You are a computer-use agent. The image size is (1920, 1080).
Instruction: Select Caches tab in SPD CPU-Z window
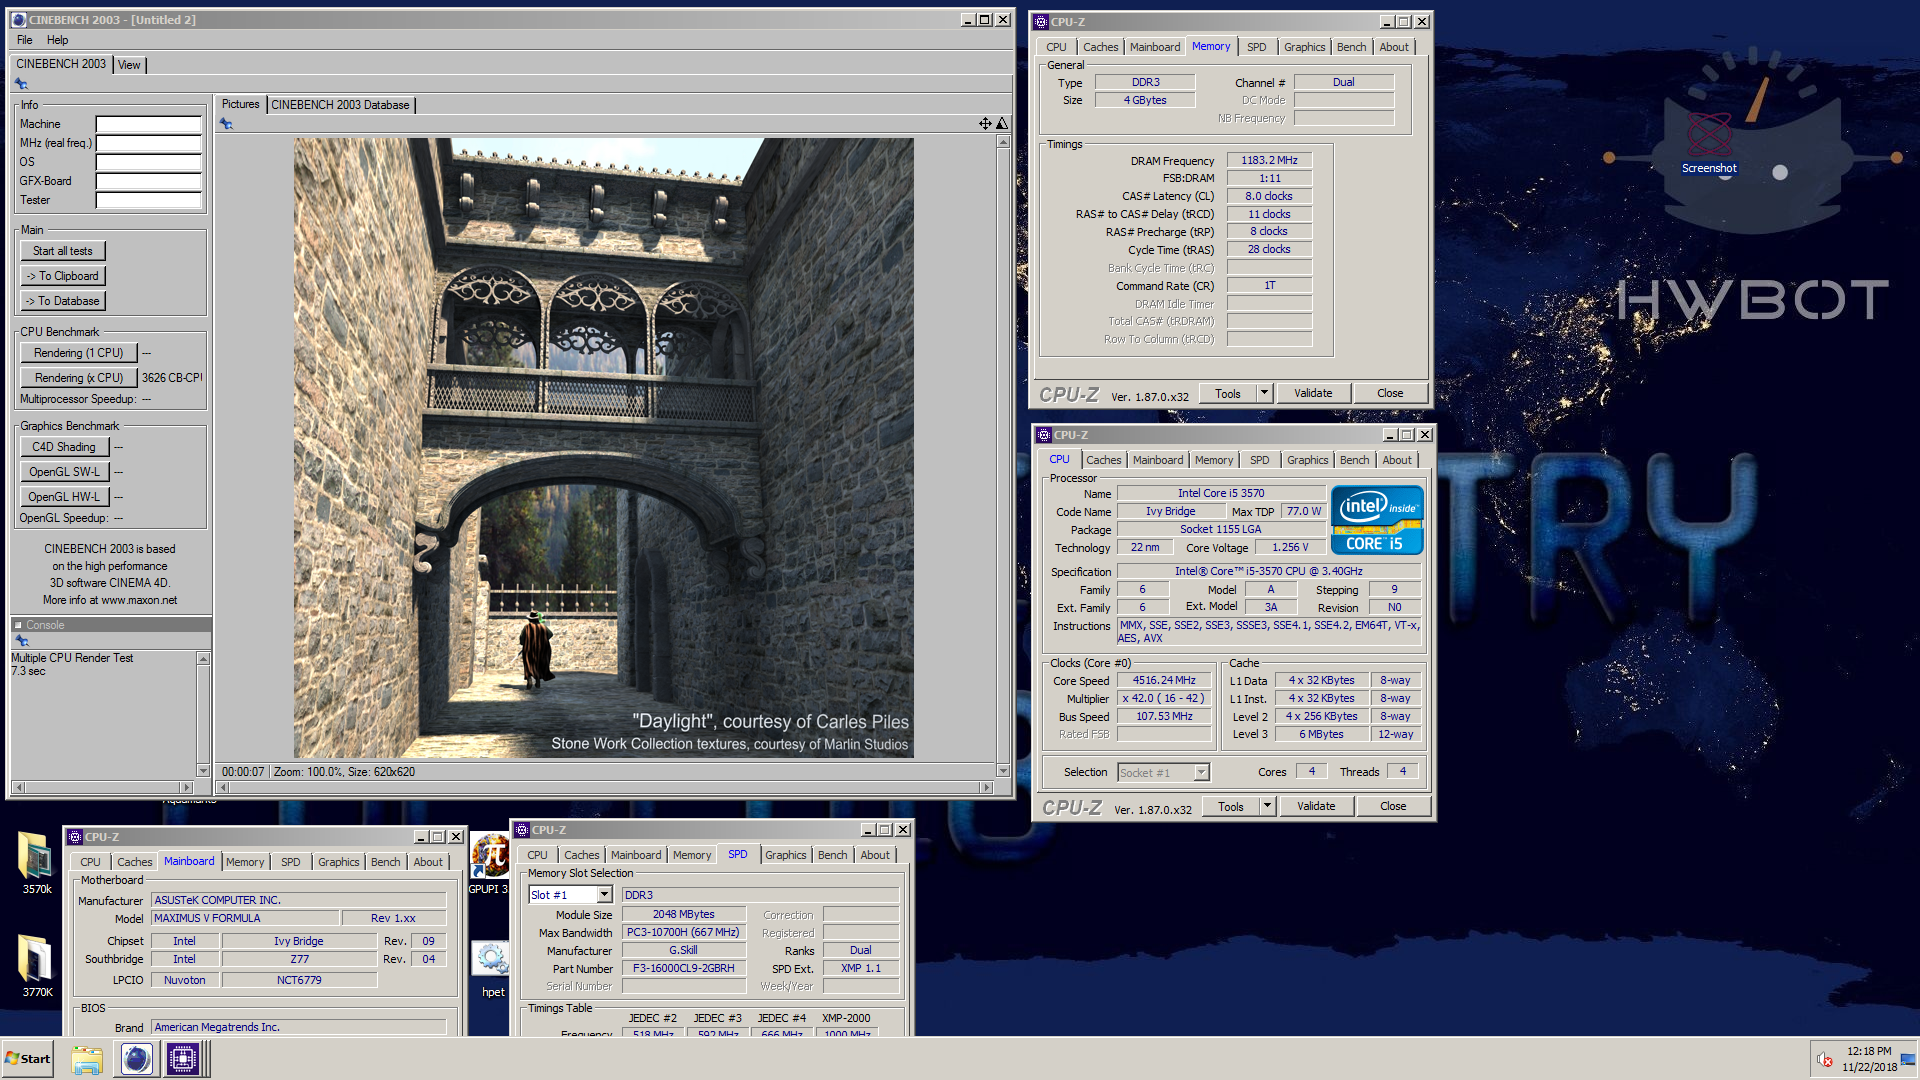(x=581, y=855)
